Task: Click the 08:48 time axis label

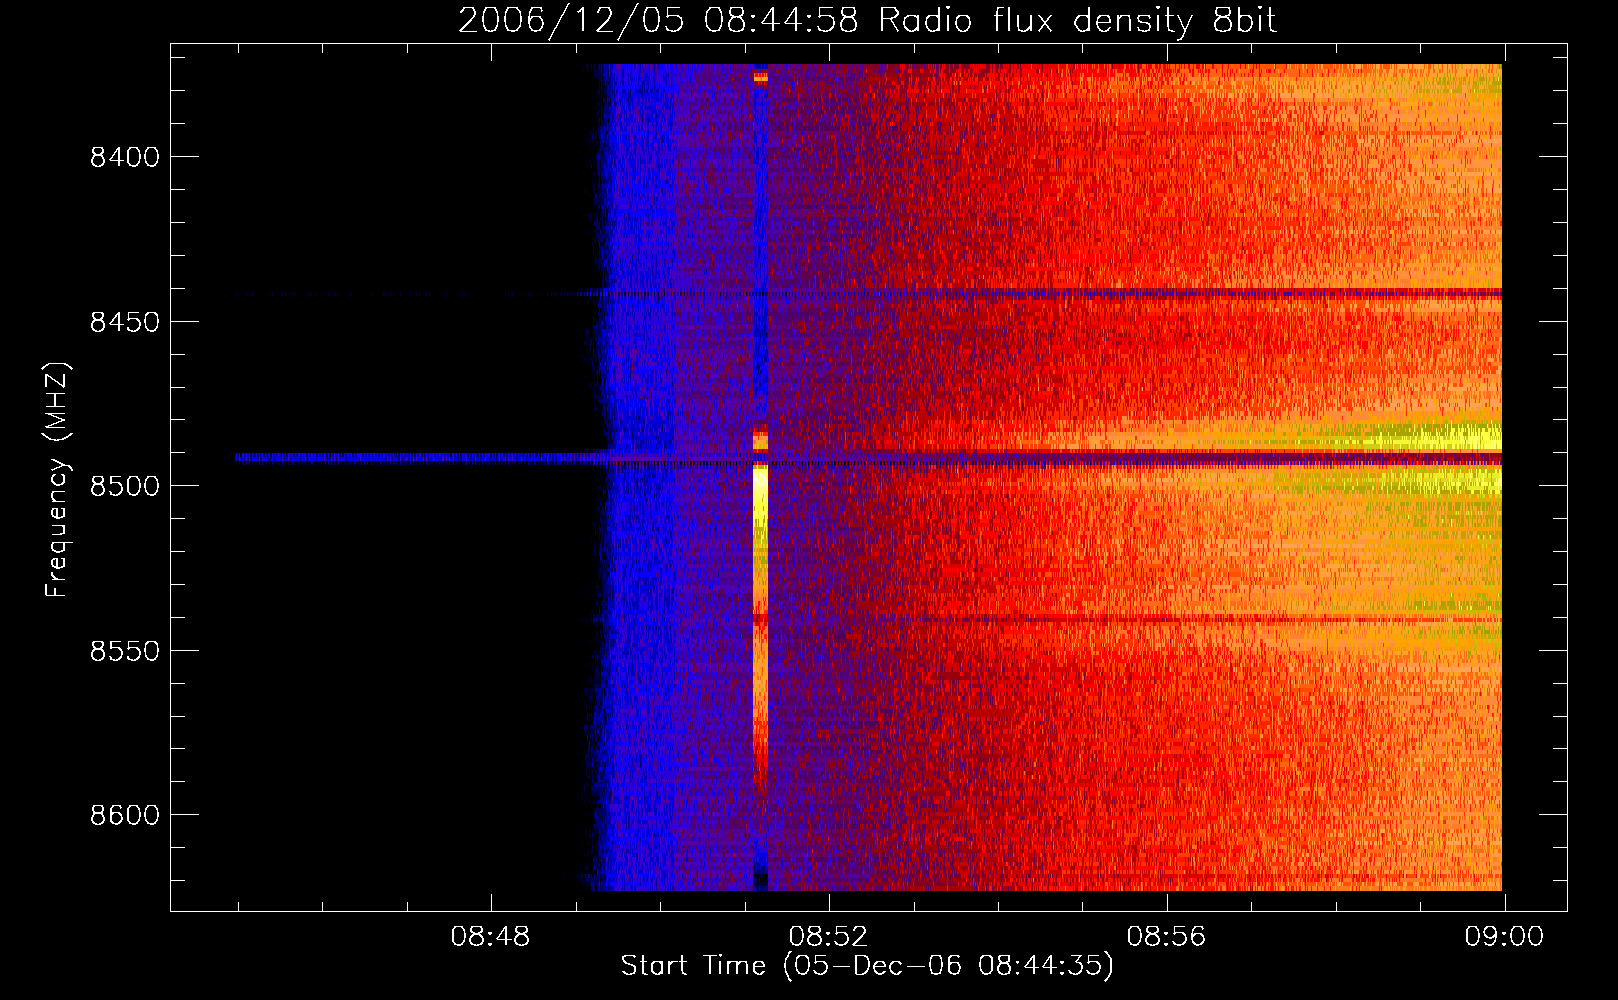Action: click(490, 937)
